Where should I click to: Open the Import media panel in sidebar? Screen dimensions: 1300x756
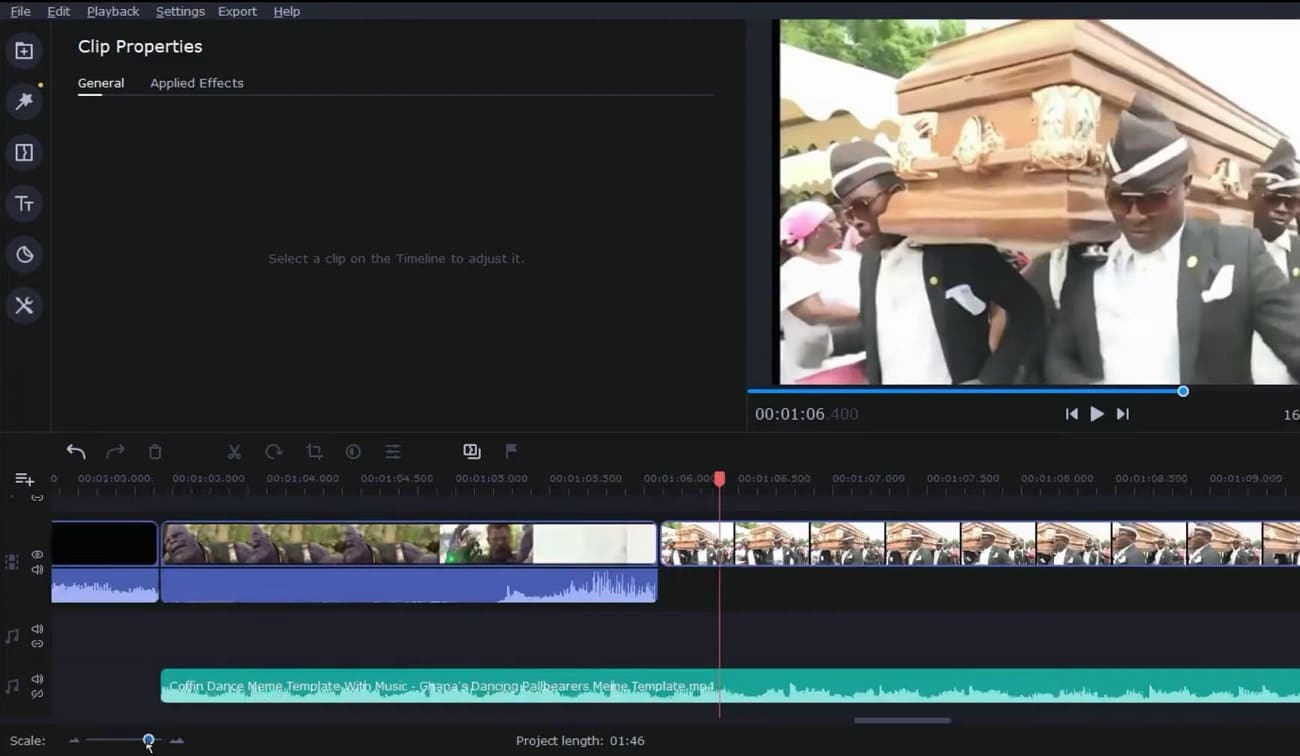pos(24,51)
